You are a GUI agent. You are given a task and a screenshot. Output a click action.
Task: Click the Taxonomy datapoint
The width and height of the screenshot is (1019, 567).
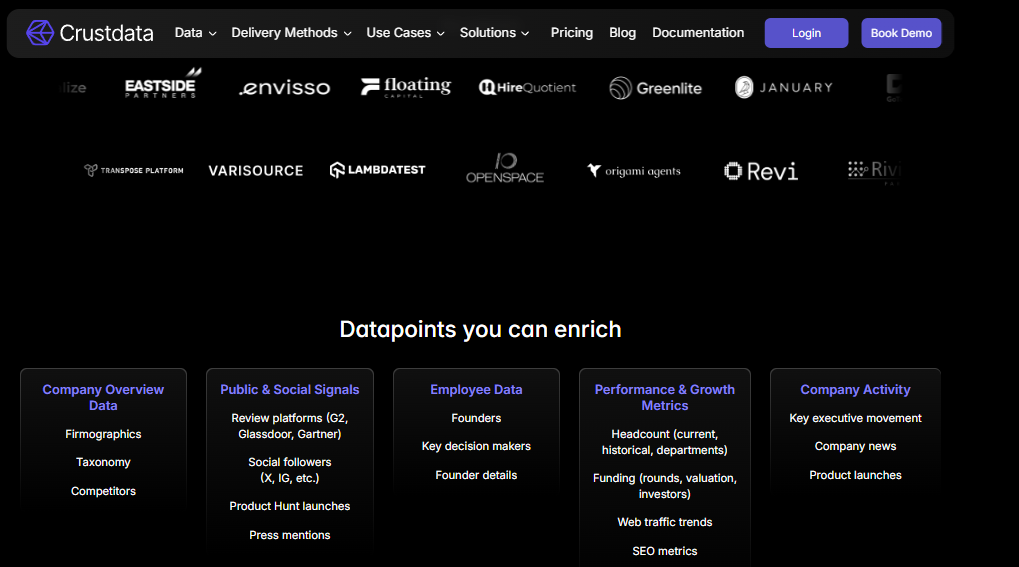pyautogui.click(x=103, y=462)
